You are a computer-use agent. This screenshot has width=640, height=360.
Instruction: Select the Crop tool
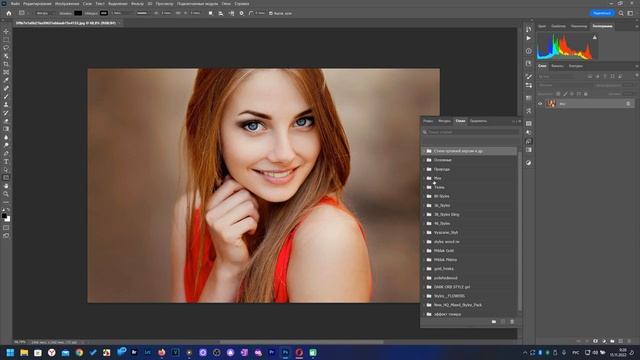[x=6, y=64]
